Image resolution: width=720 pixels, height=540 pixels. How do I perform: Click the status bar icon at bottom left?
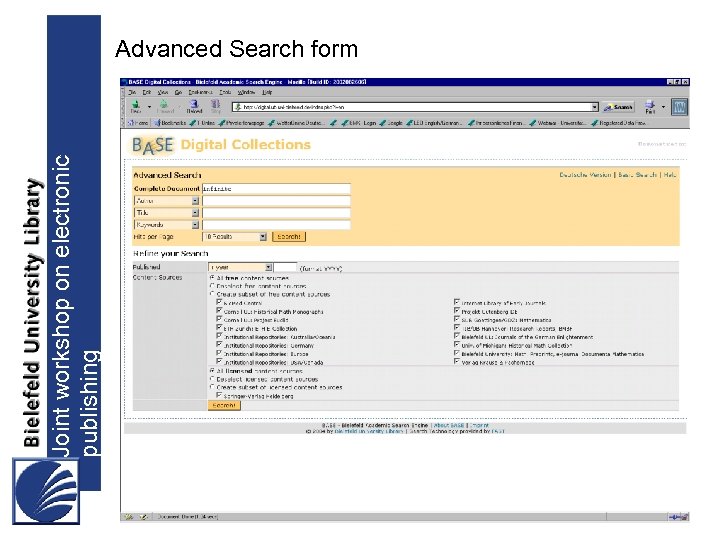[130, 517]
